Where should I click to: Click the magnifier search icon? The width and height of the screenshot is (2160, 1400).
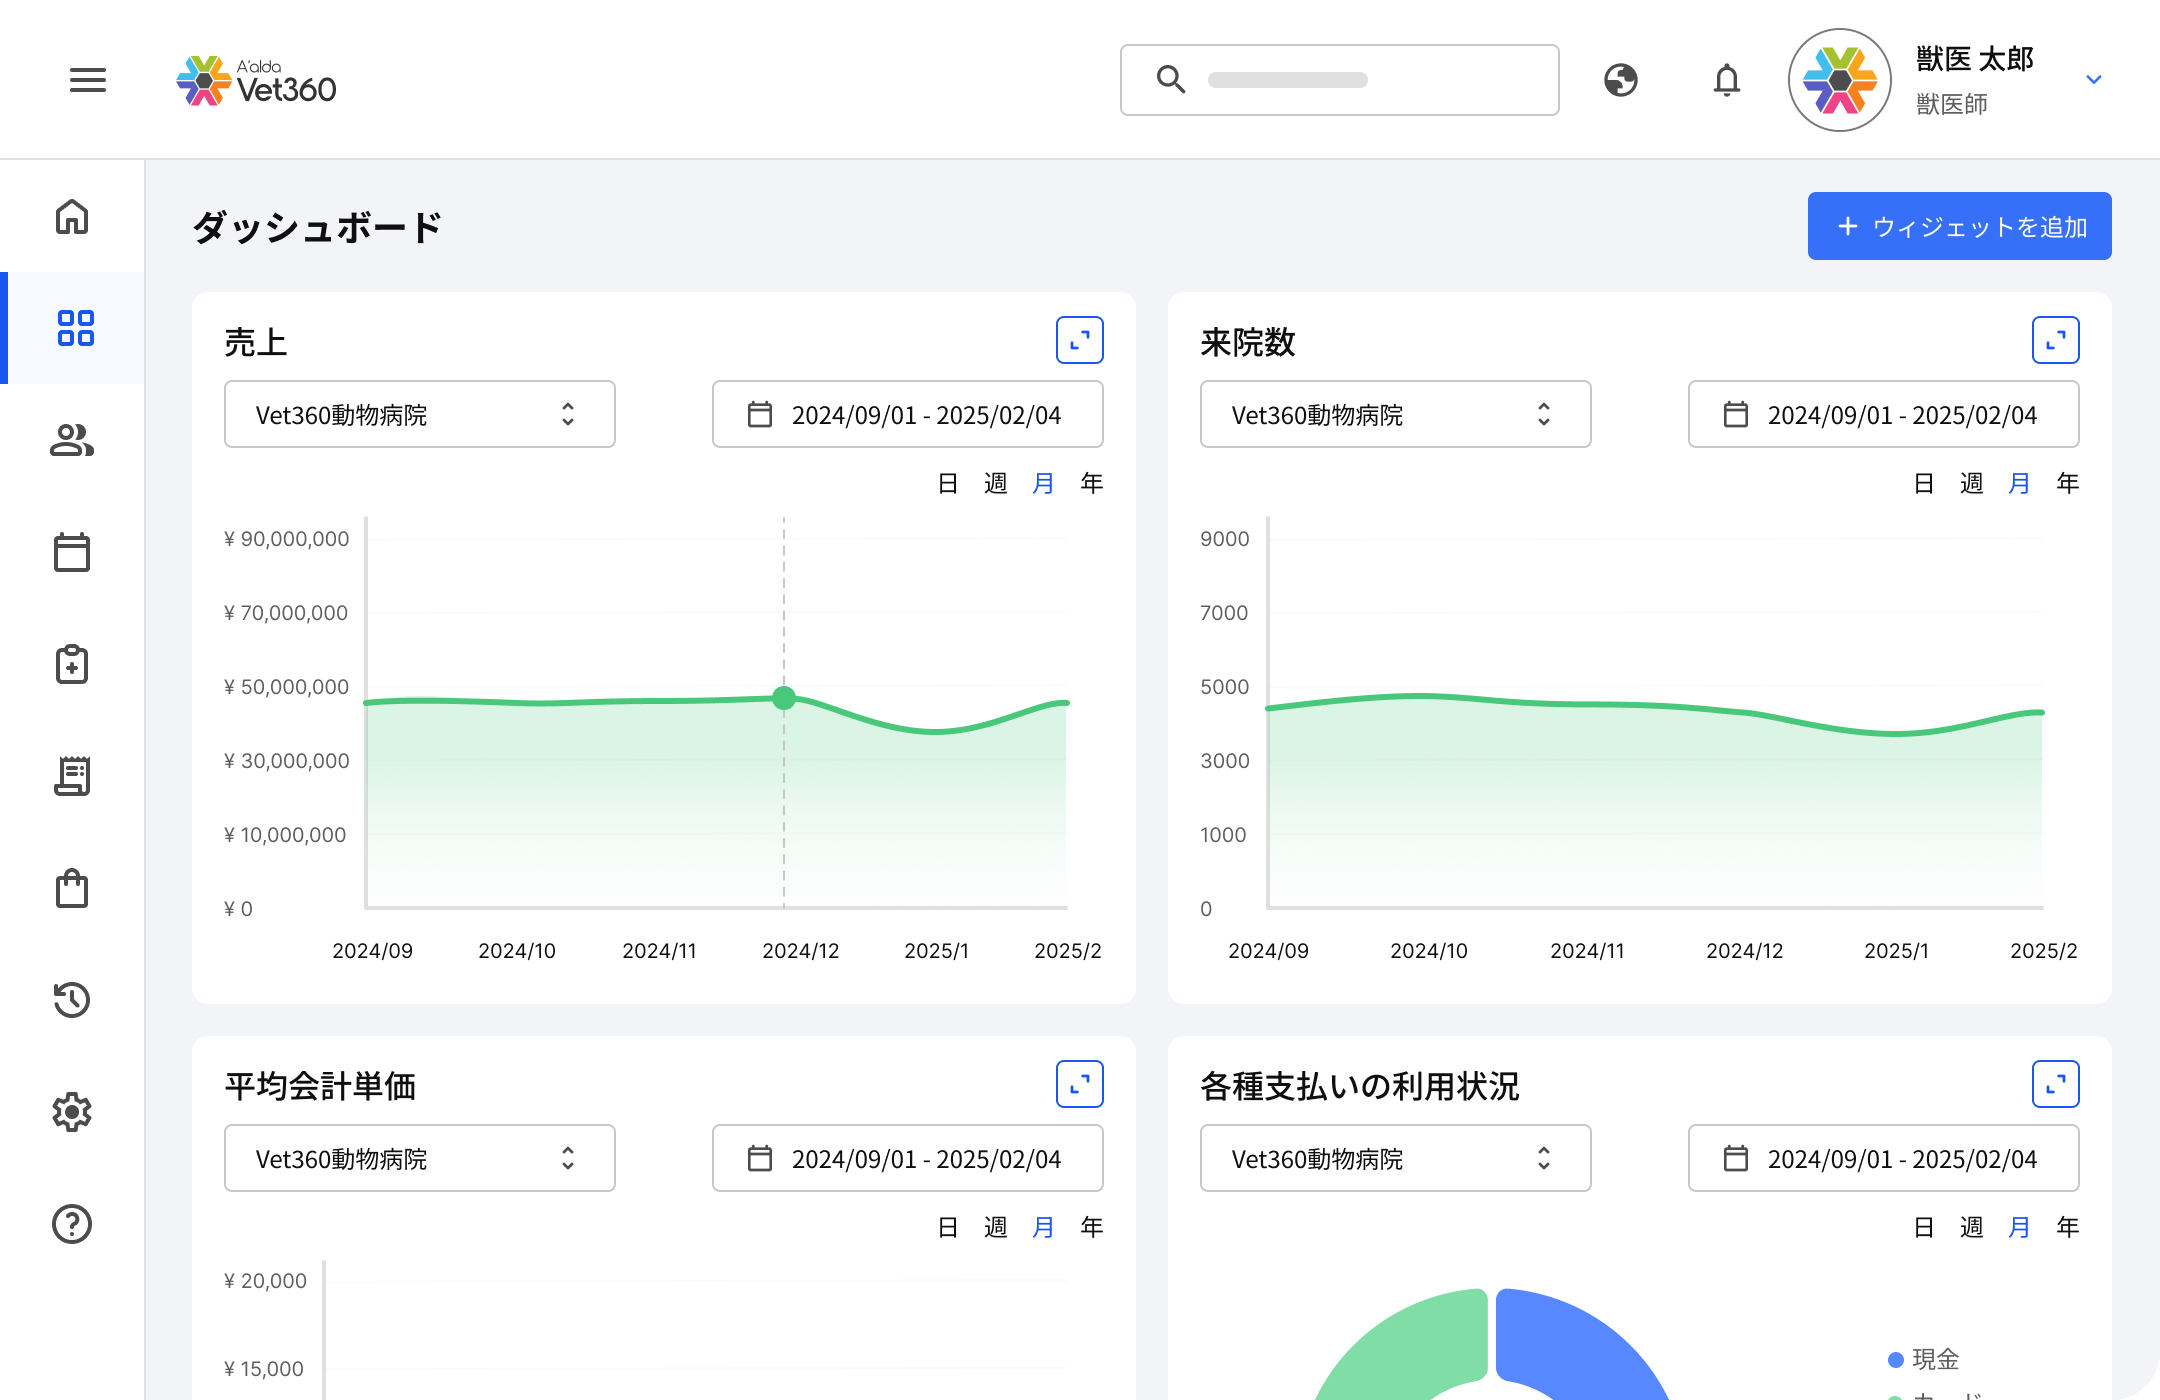(x=1171, y=80)
